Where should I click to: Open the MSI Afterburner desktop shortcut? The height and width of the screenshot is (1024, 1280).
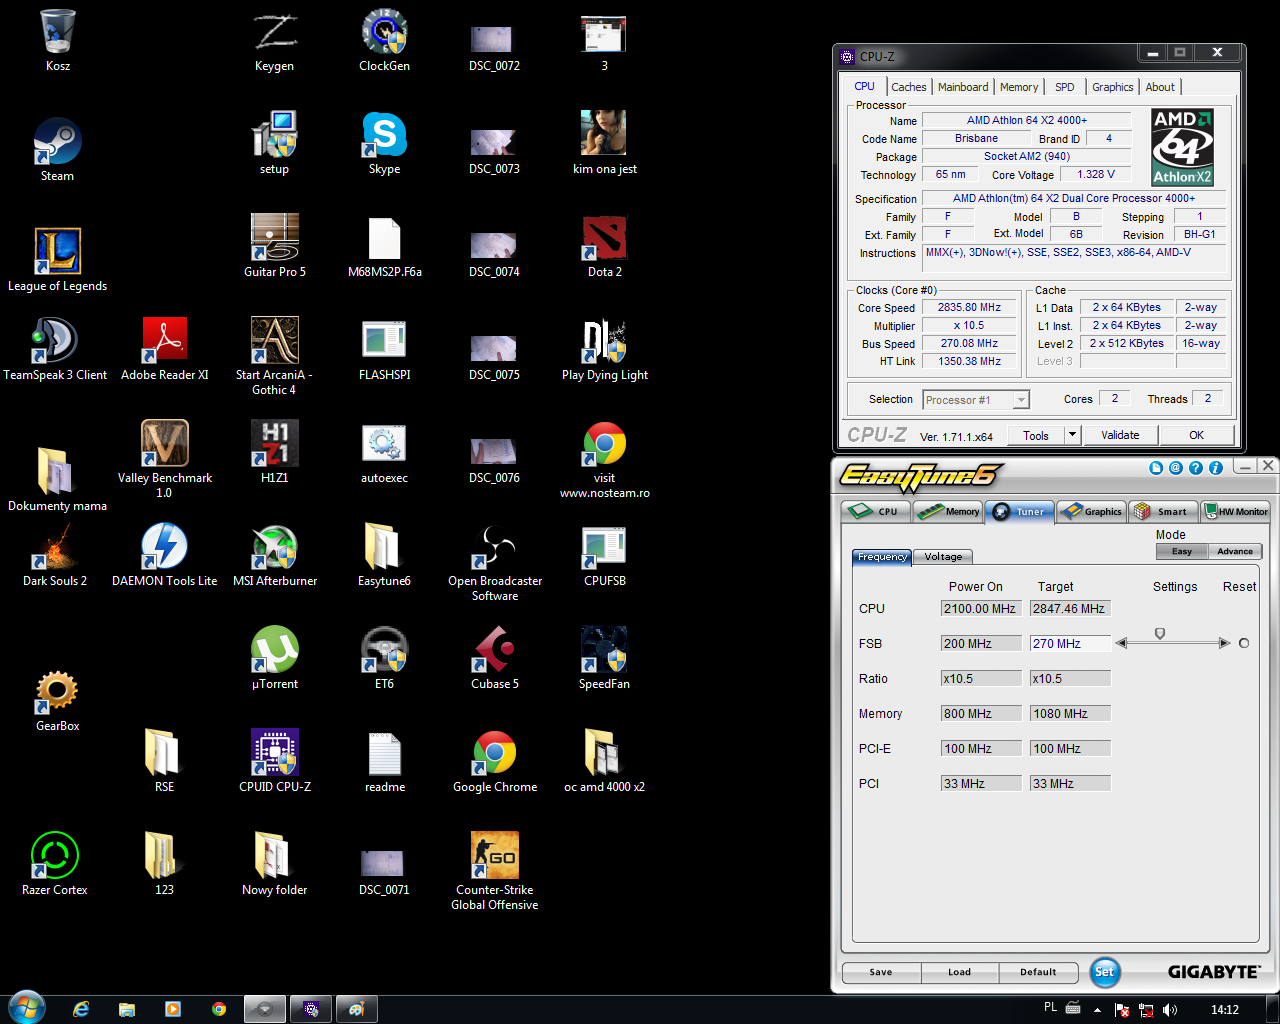pyautogui.click(x=274, y=549)
